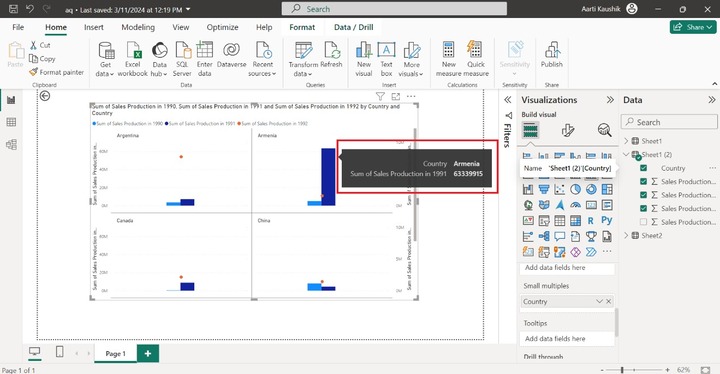This screenshot has width=720, height=374.
Task: Uncheck the first Sales Production field
Action: click(643, 181)
